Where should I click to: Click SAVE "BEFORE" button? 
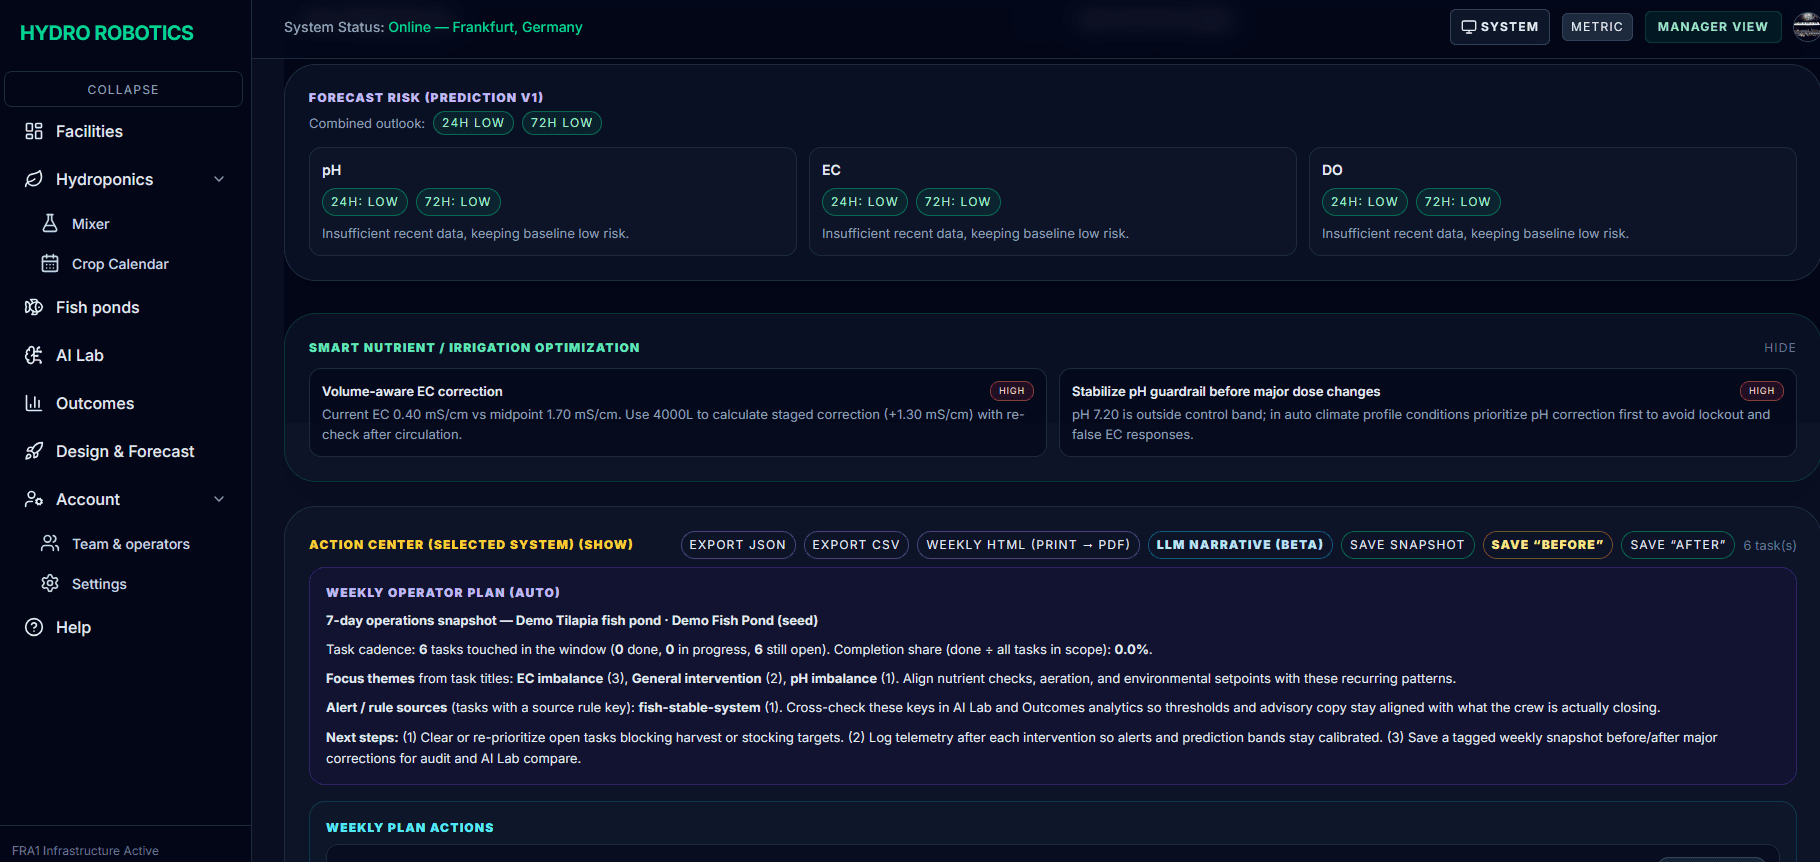pyautogui.click(x=1547, y=545)
